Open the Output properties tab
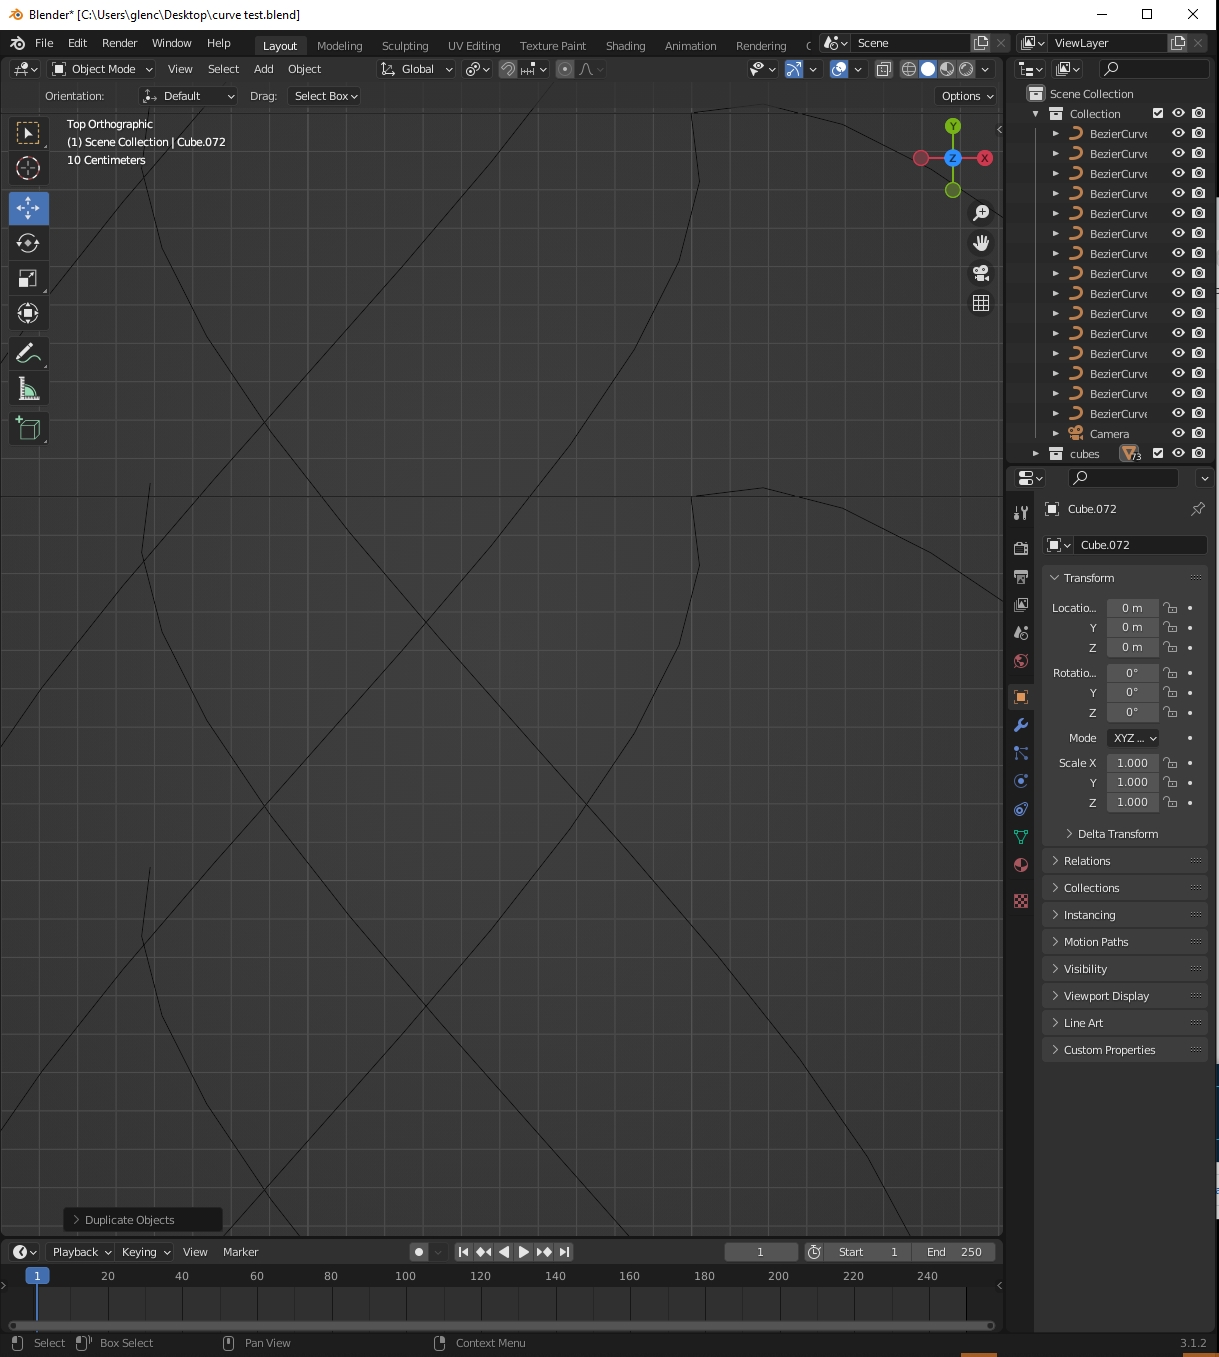Image resolution: width=1219 pixels, height=1357 pixels. point(1021,576)
